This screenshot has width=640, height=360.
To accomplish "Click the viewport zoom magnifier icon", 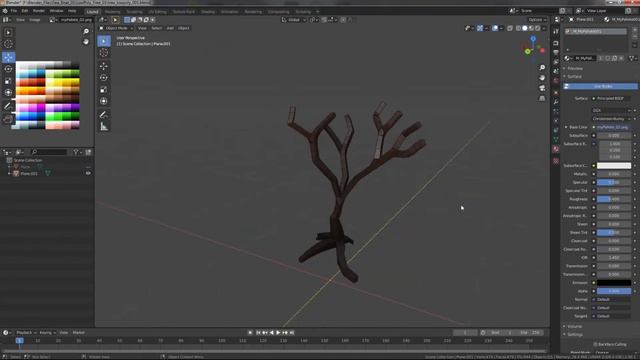I will [542, 68].
